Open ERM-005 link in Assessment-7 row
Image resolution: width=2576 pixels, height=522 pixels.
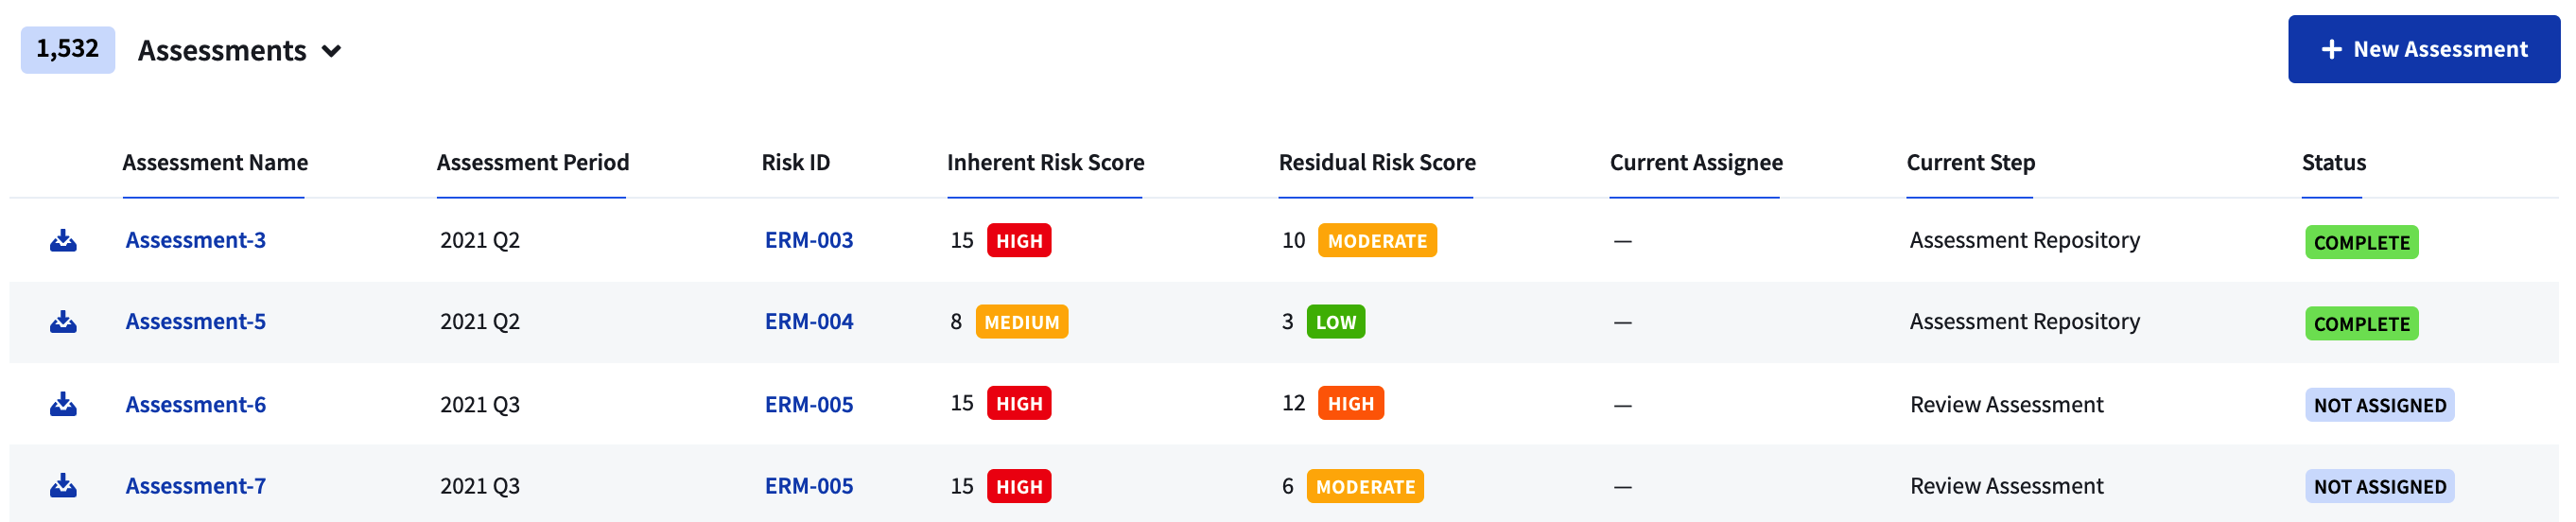(808, 486)
